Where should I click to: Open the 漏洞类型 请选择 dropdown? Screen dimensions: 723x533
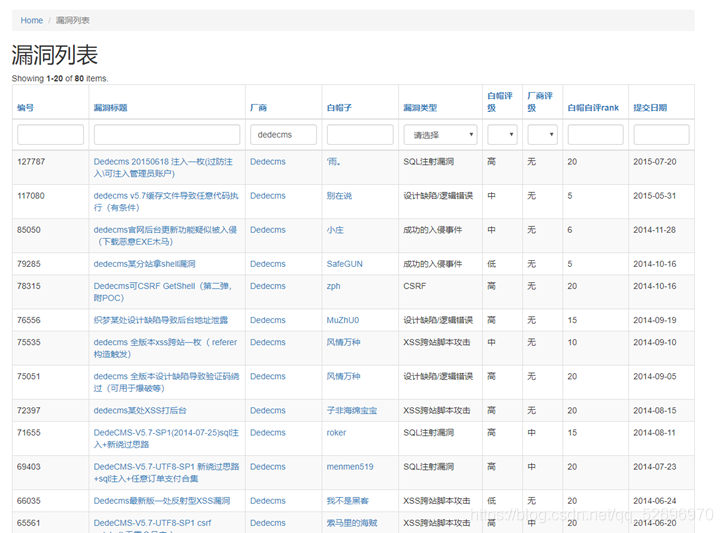[x=440, y=135]
